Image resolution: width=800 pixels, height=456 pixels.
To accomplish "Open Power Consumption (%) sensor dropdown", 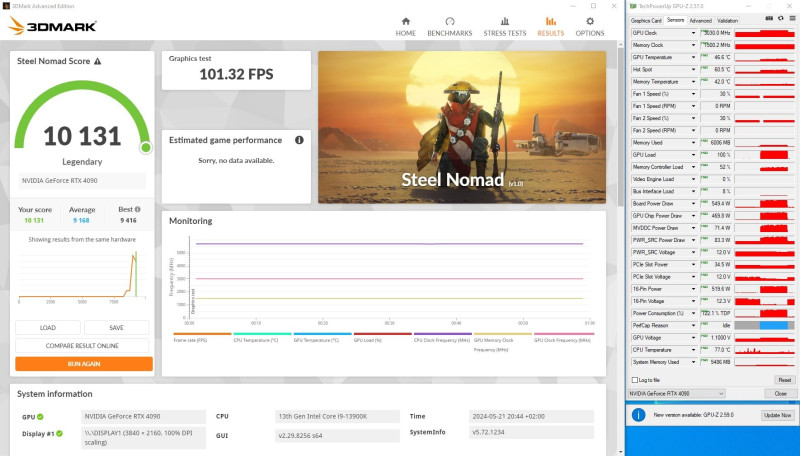I will (693, 313).
